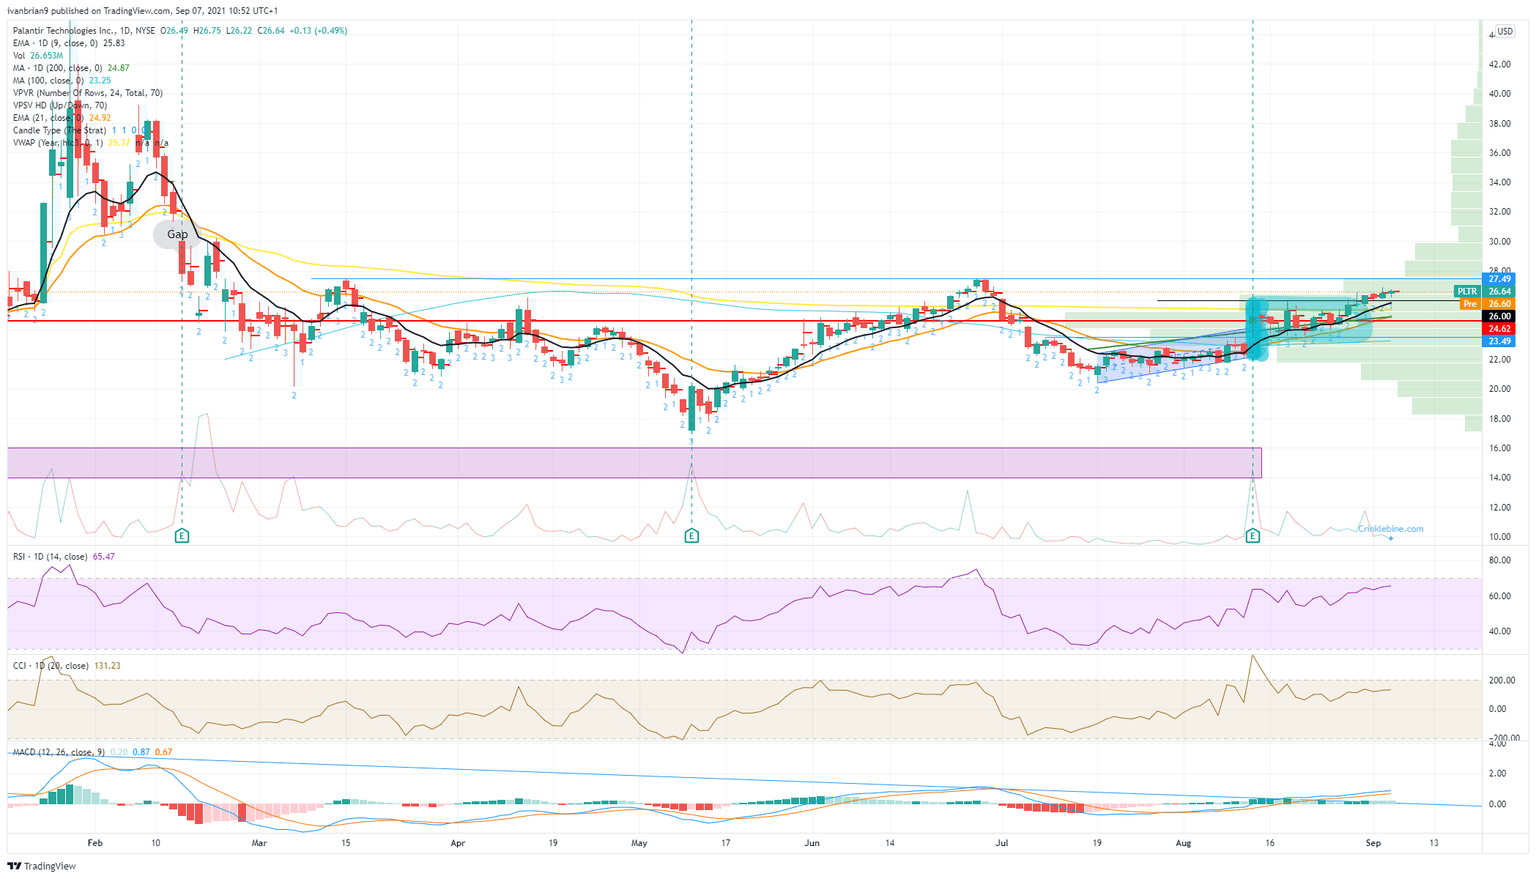Click the 18.00 level on price scale
This screenshot has height=879, width=1536.
(x=1499, y=419)
